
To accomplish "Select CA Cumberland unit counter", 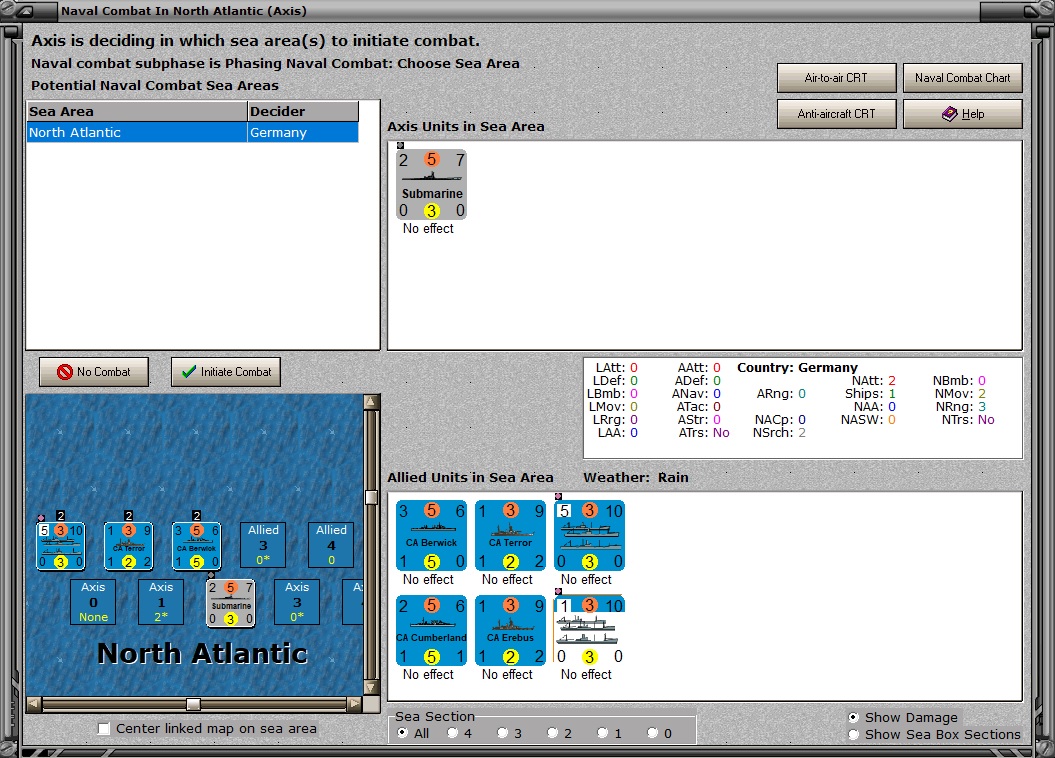I will [x=431, y=630].
